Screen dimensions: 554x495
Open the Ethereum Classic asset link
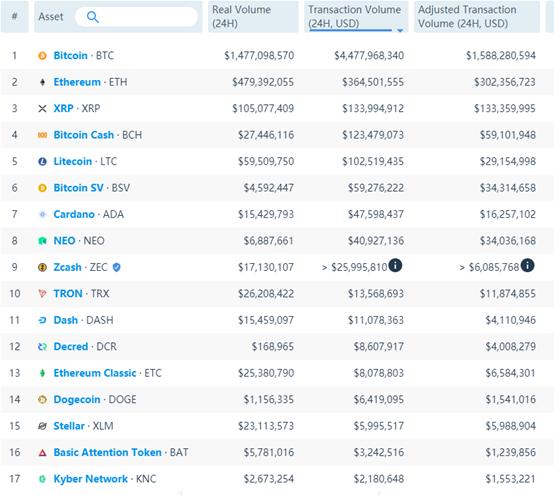(x=95, y=373)
